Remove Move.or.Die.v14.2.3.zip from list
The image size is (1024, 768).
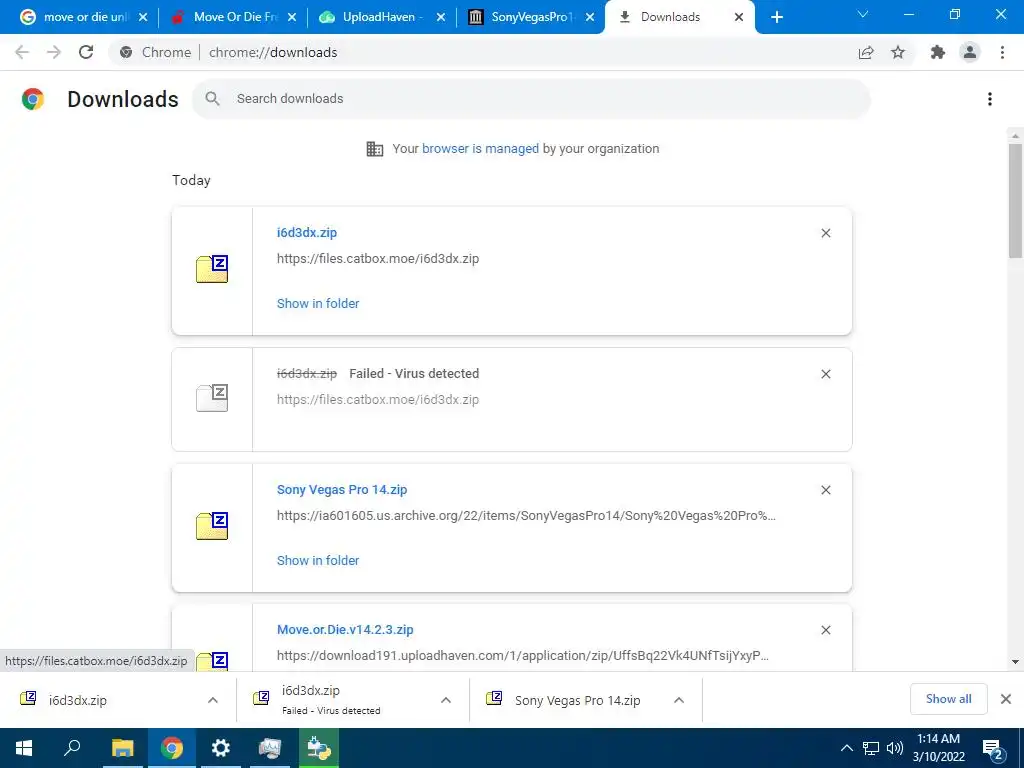pos(826,630)
